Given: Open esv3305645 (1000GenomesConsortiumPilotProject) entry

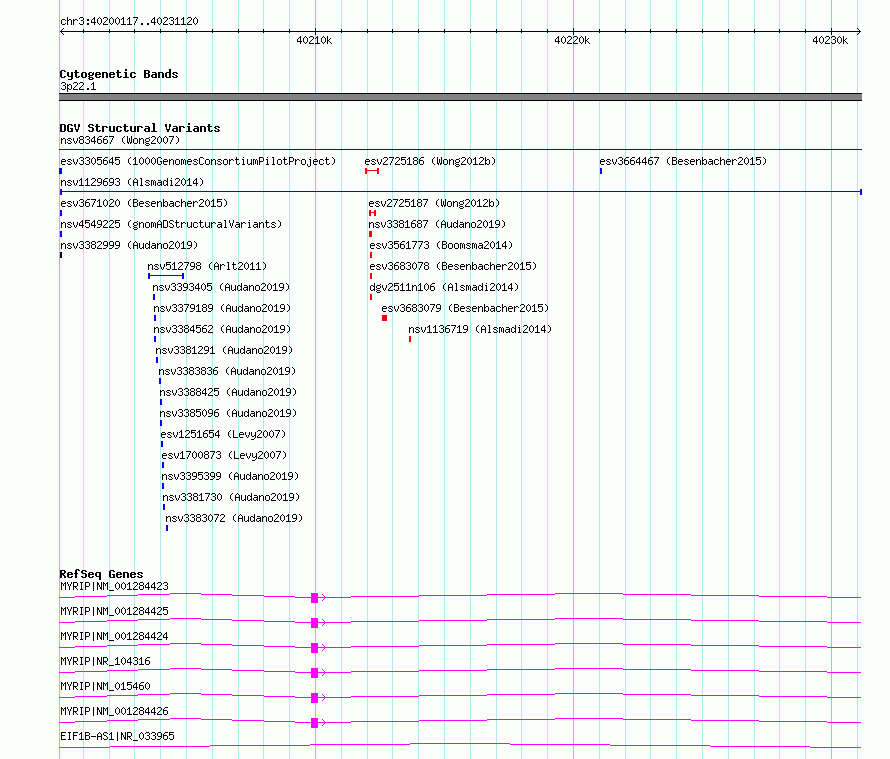Looking at the screenshot, I should pos(198,161).
